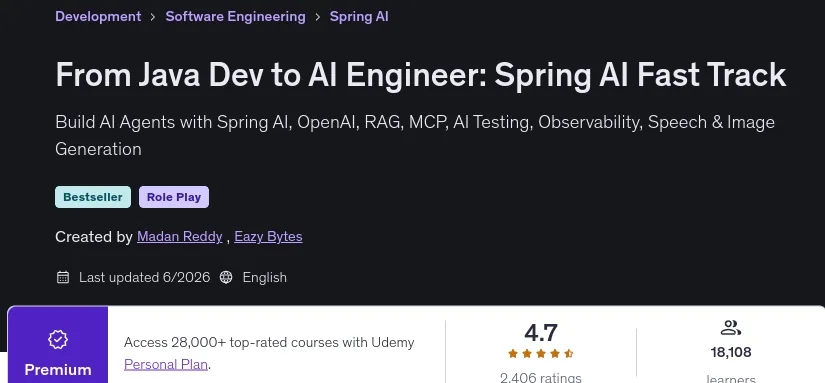This screenshot has height=383, width=825.
Task: Follow the Personal Plan link
Action: point(166,364)
